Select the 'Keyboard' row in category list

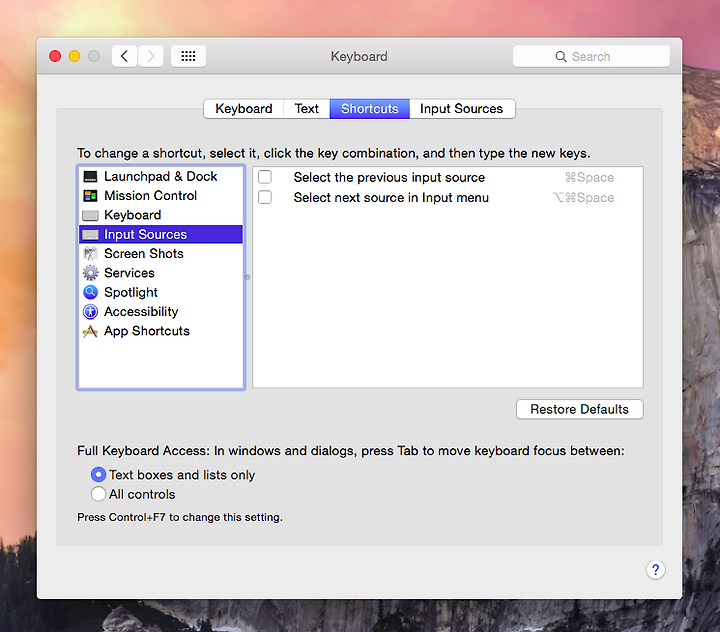click(x=161, y=215)
